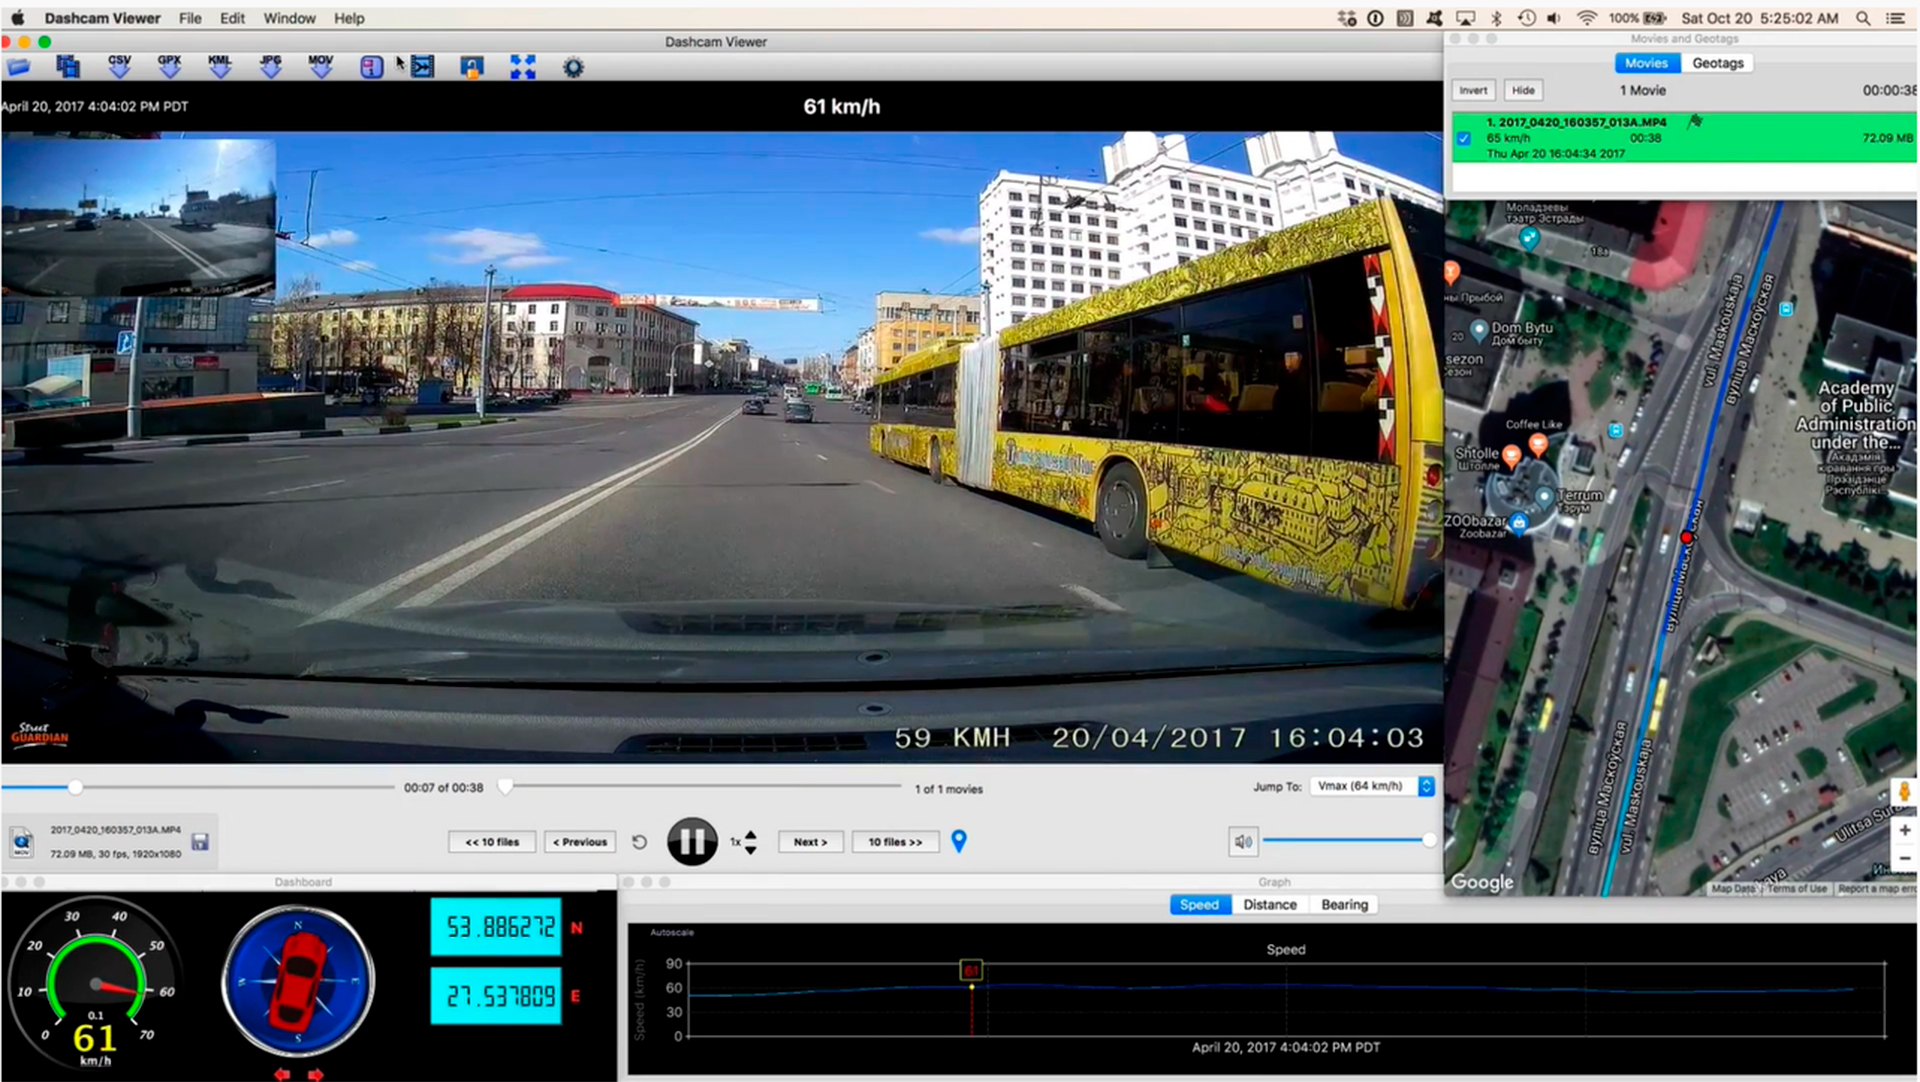The width and height of the screenshot is (1920, 1082).
Task: Click the film strips movies toolbar icon
Action: (68, 67)
